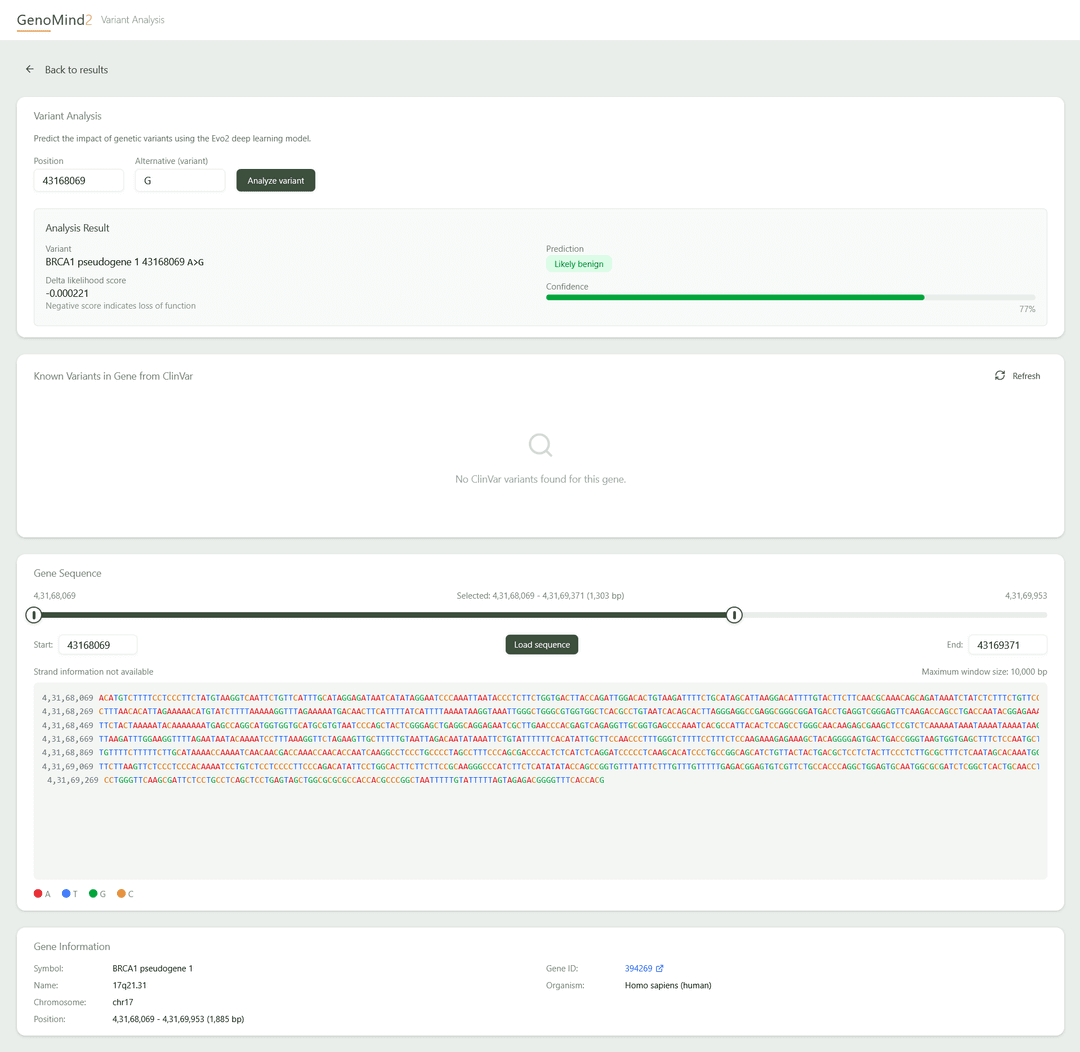Image resolution: width=1080 pixels, height=1052 pixels.
Task: Click the right handle of gene range slider
Action: 734,615
